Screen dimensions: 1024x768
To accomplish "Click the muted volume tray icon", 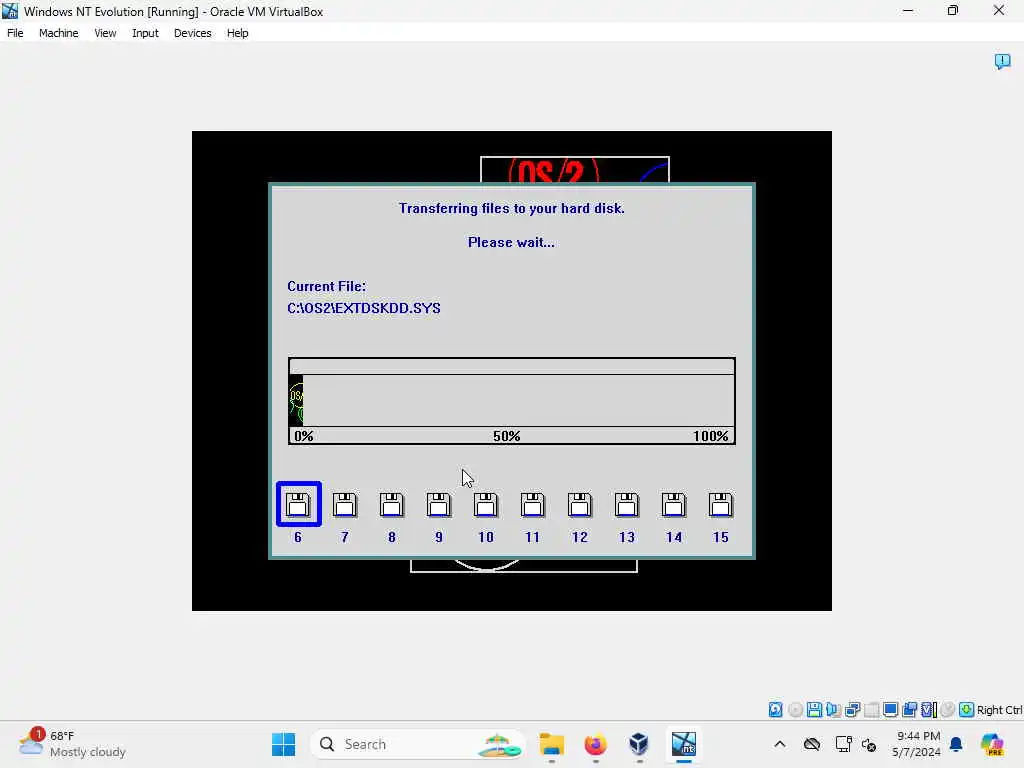I will pos(869,744).
